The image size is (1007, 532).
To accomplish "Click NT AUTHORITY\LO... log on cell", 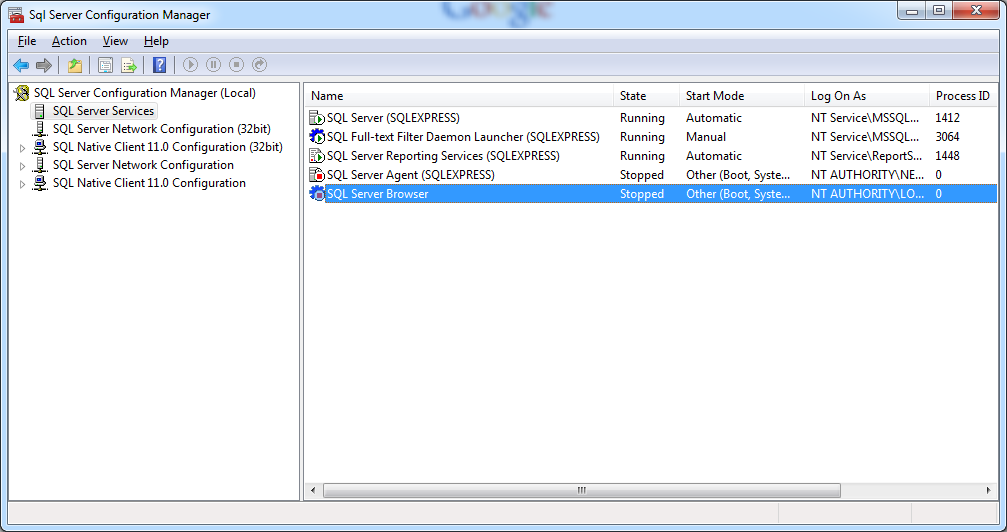I will tap(868, 194).
